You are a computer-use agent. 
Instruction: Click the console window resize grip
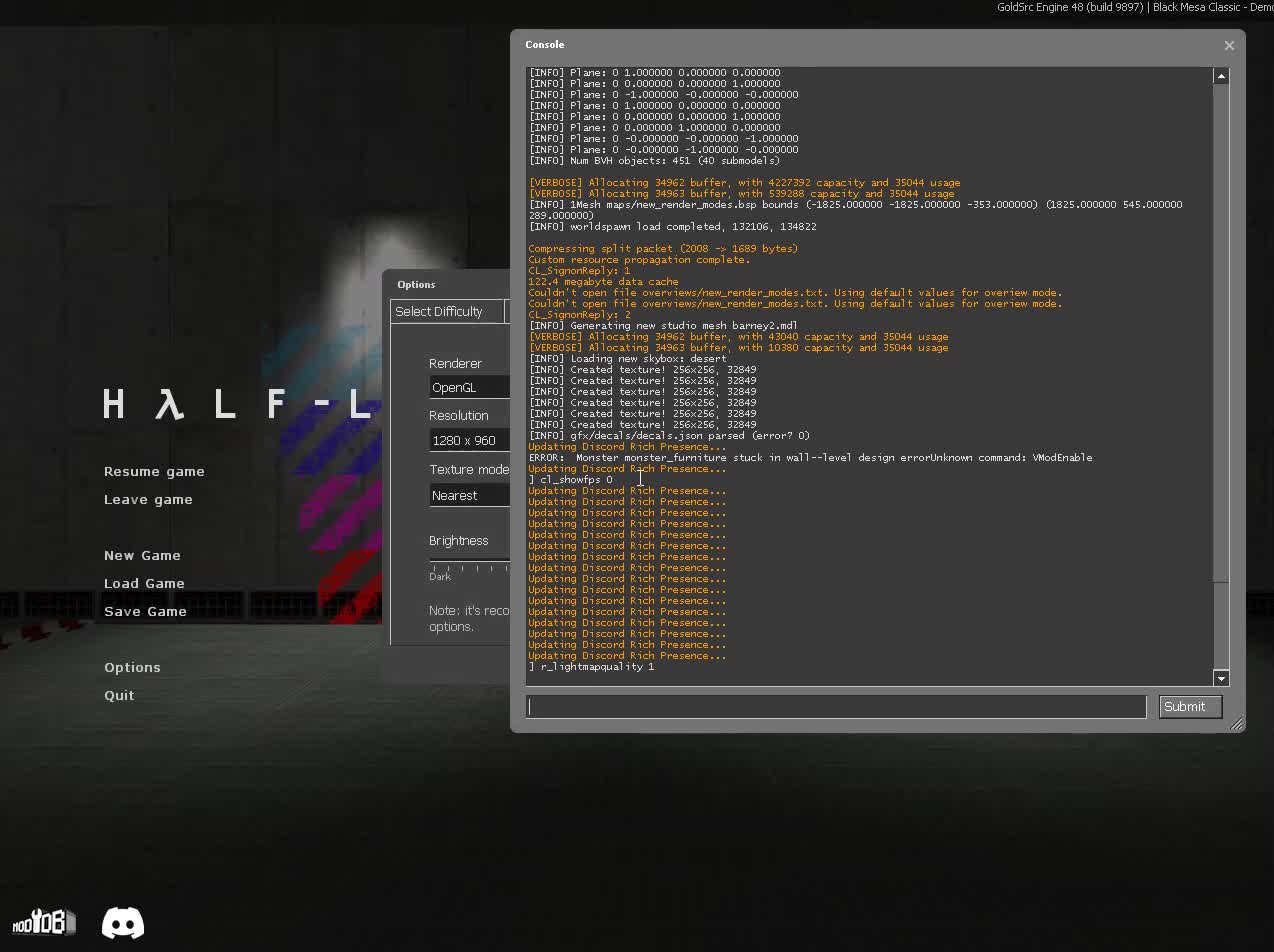coord(1237,724)
